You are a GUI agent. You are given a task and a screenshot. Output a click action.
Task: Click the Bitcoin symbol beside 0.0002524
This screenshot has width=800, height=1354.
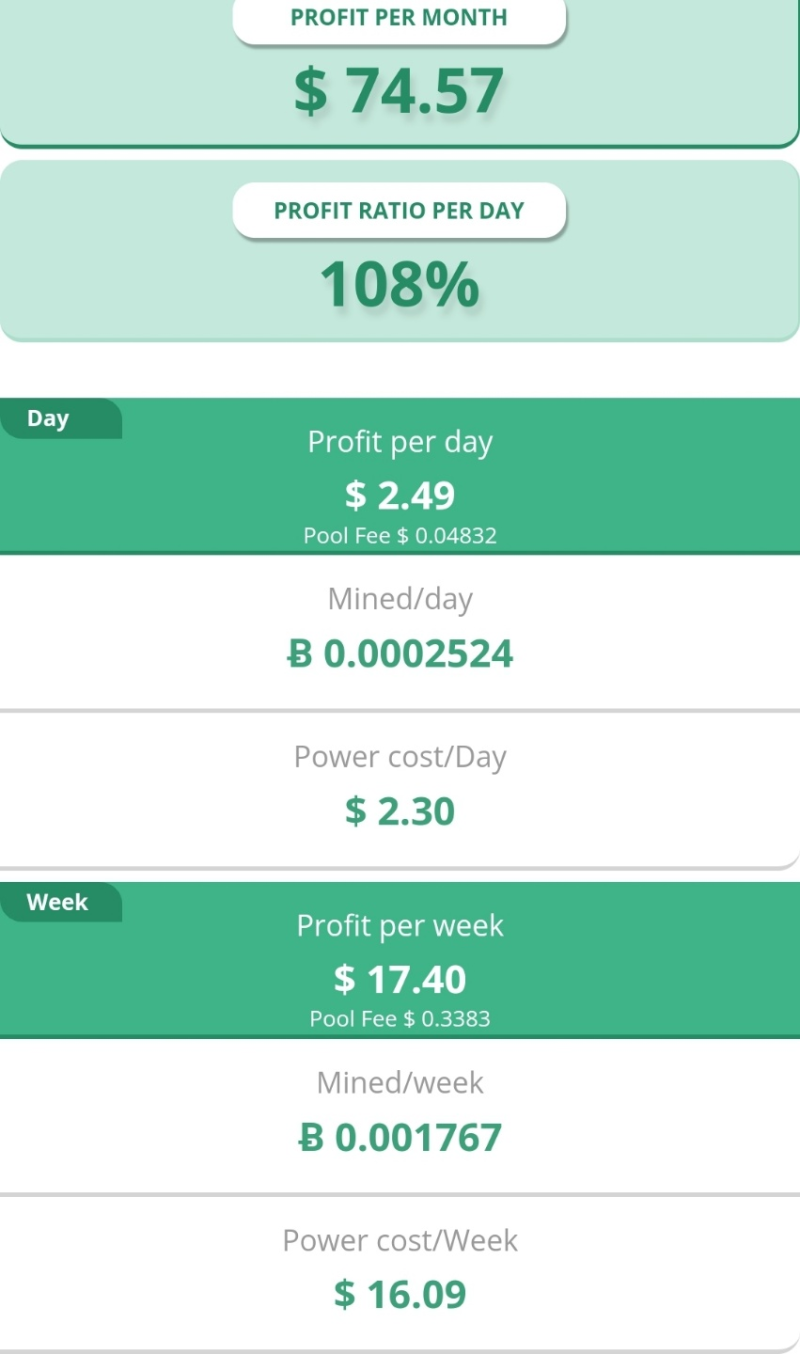(x=300, y=654)
